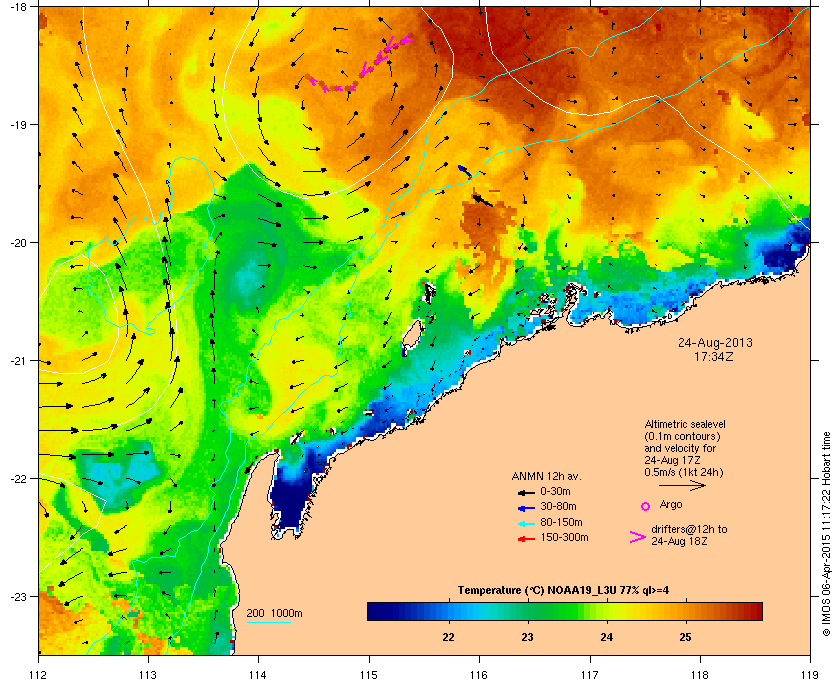Click the ANMN 12h av. legend heading
This screenshot has height=680, width=840.
tap(546, 476)
